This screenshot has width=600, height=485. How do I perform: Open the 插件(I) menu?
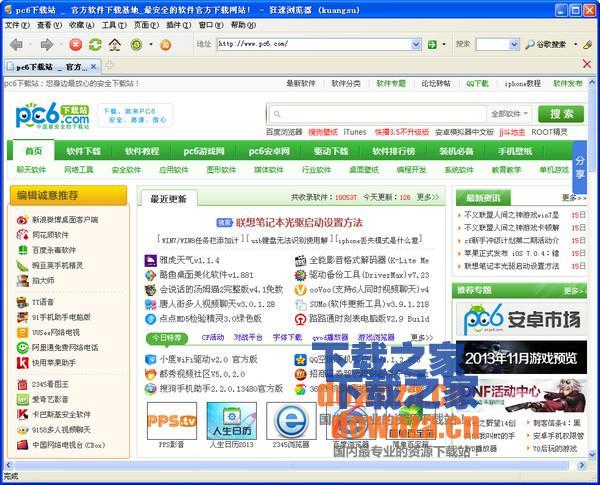(179, 25)
